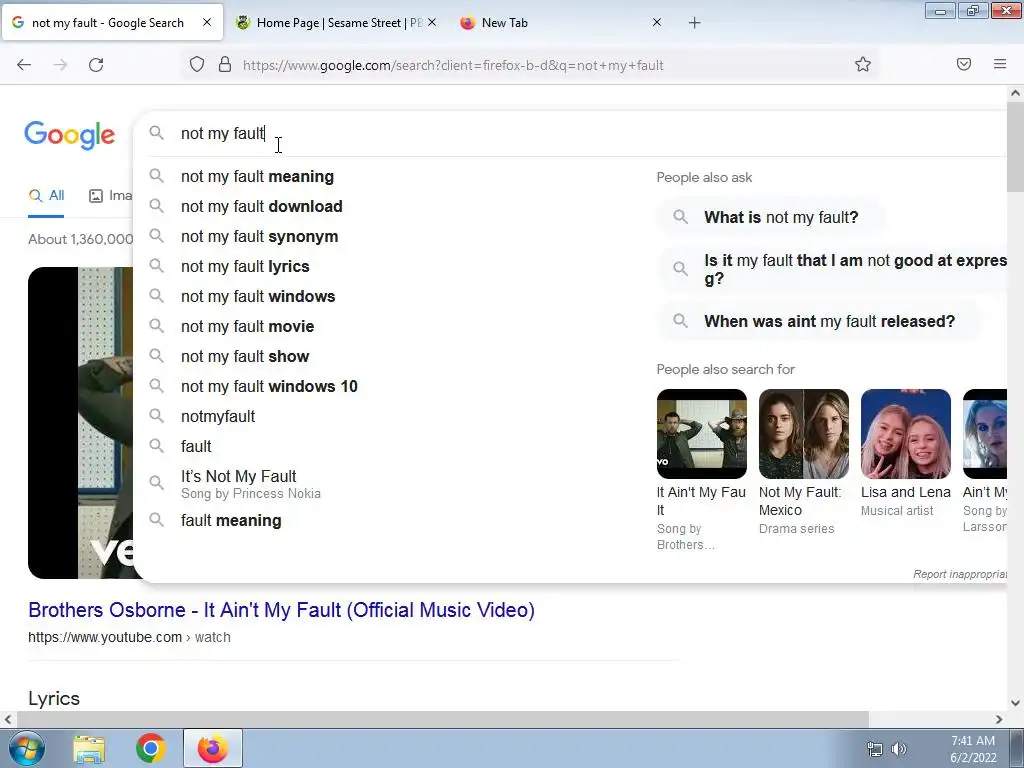The width and height of the screenshot is (1024, 768).
Task: Open Windows Start menu
Action: pyautogui.click(x=27, y=748)
